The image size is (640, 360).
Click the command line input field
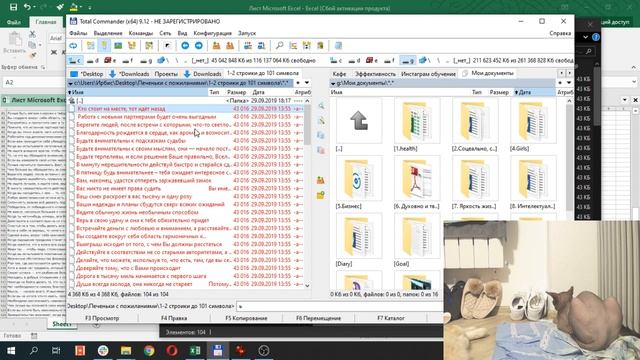[x=341, y=306]
